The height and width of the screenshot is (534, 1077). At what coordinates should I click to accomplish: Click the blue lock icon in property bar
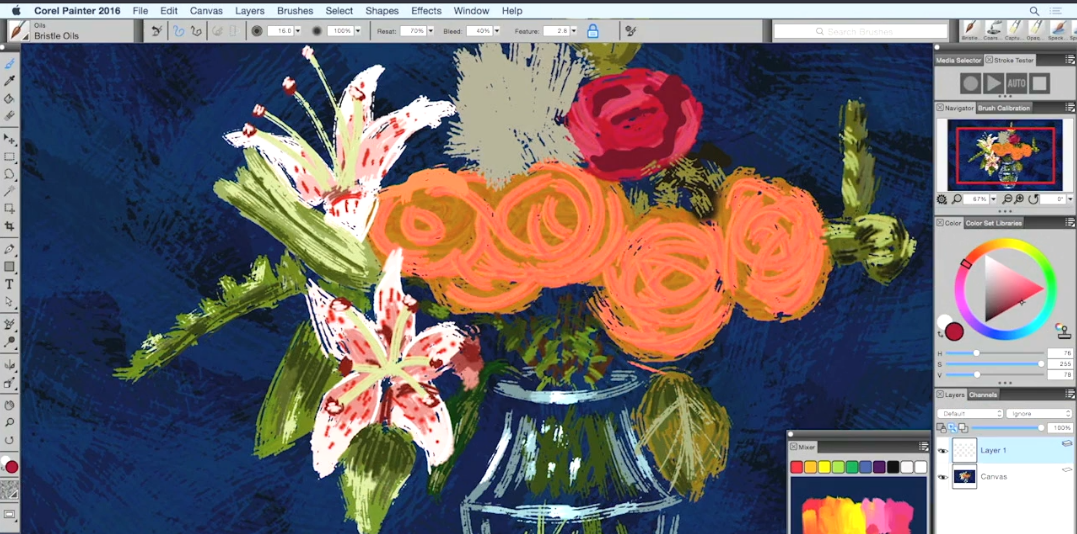(592, 31)
